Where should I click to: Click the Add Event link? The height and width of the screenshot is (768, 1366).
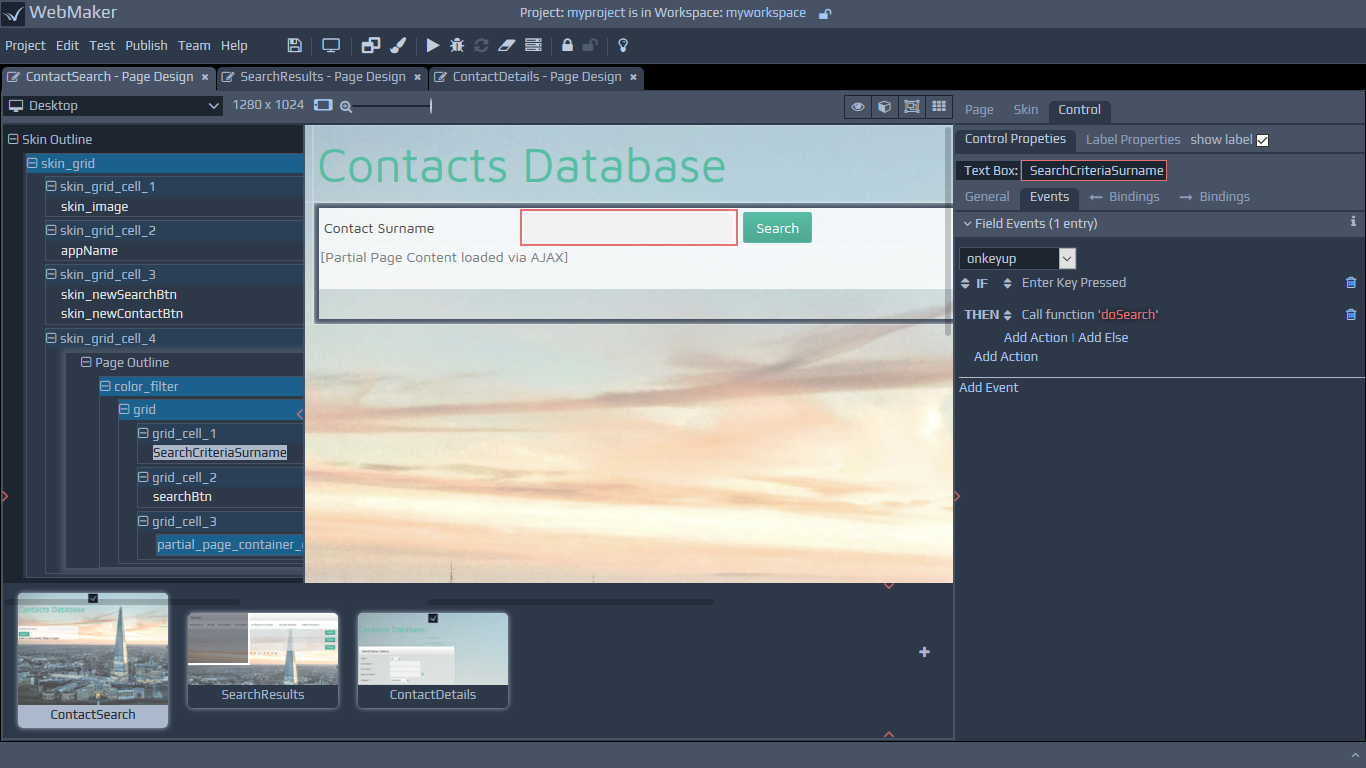(989, 388)
